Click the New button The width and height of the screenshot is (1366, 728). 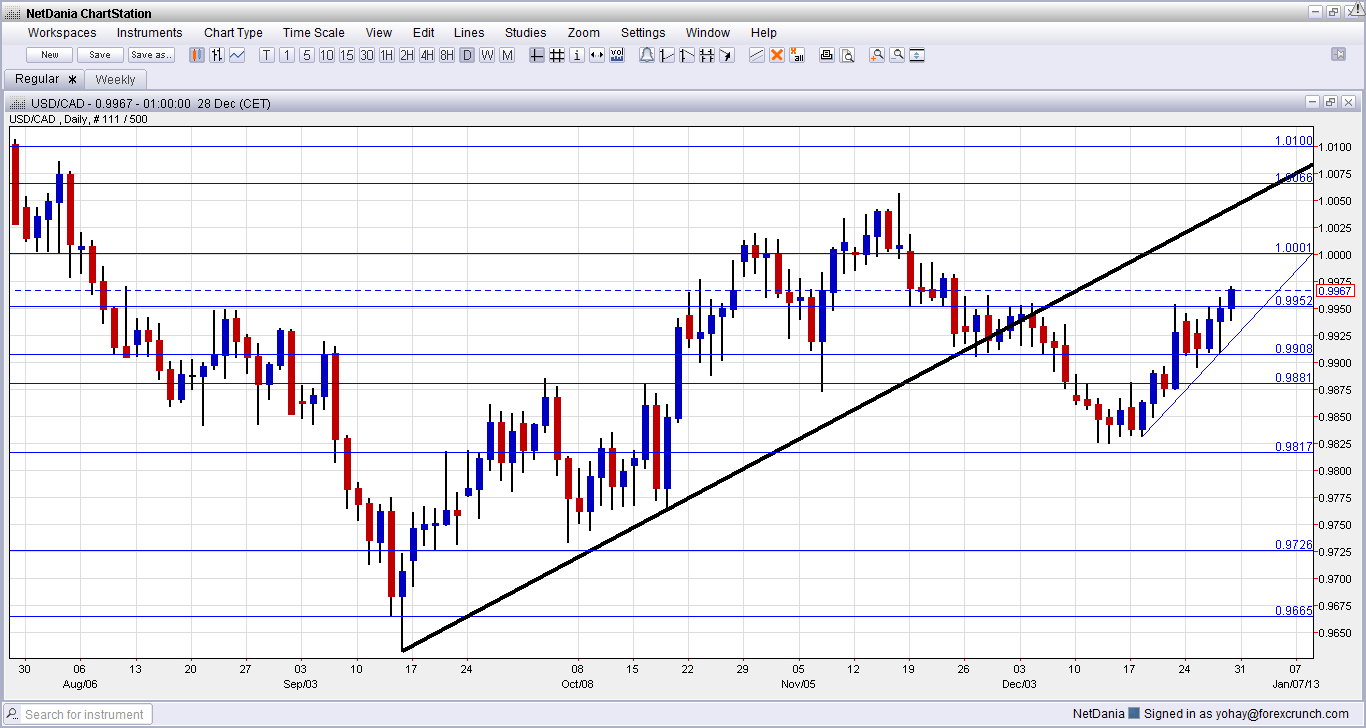[x=50, y=55]
